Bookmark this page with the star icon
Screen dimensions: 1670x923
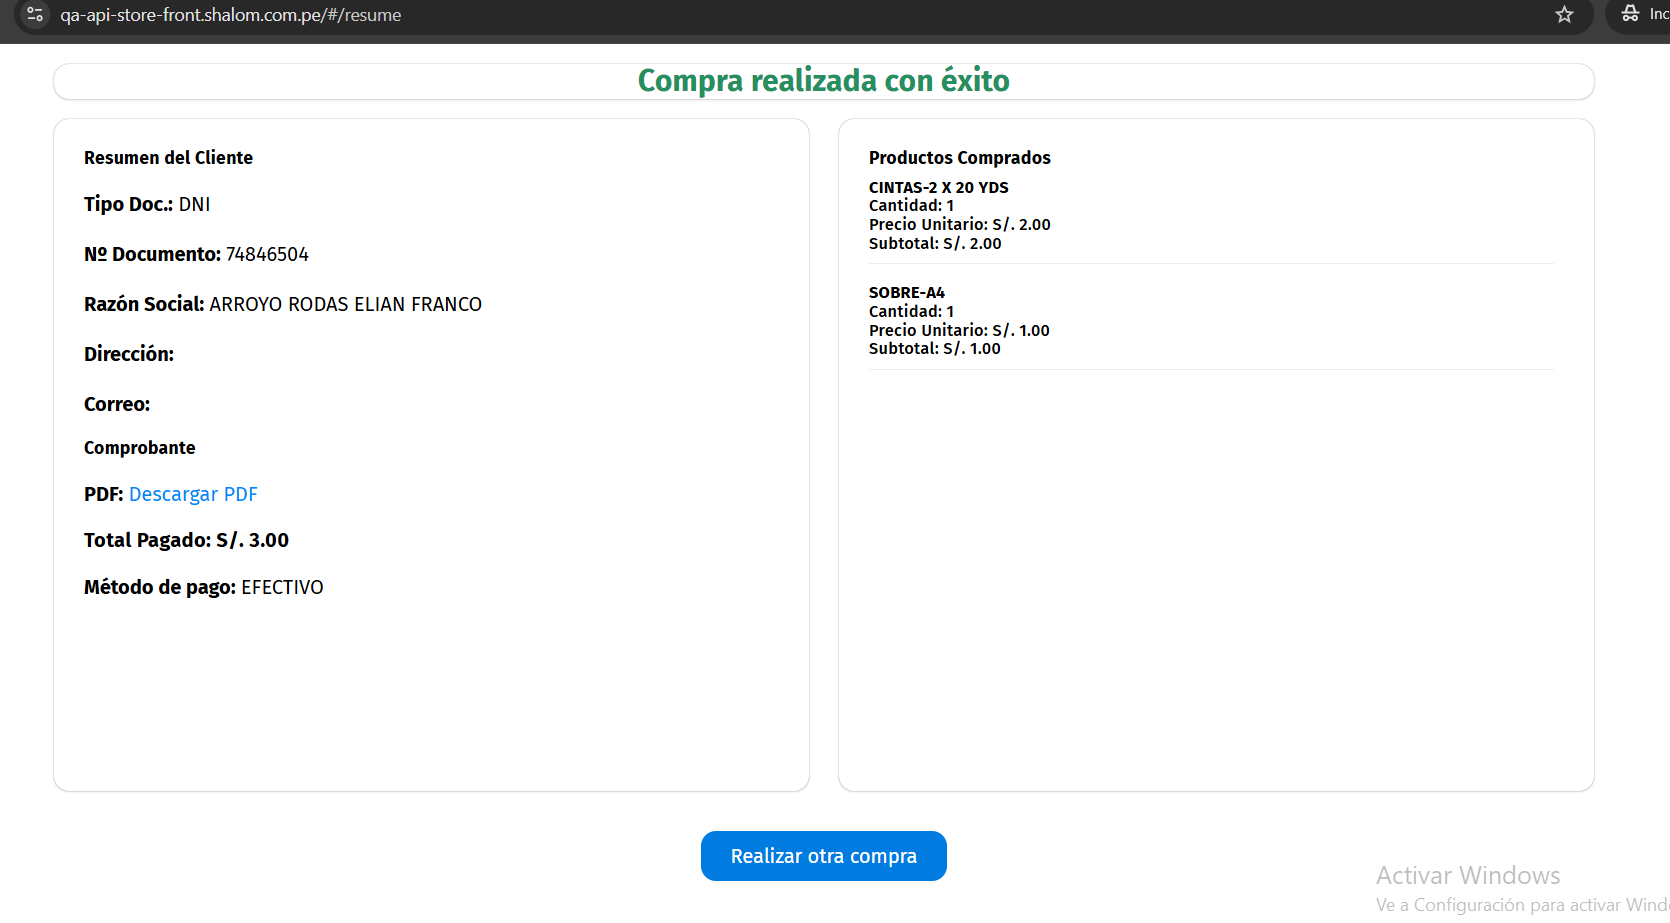(x=1564, y=14)
